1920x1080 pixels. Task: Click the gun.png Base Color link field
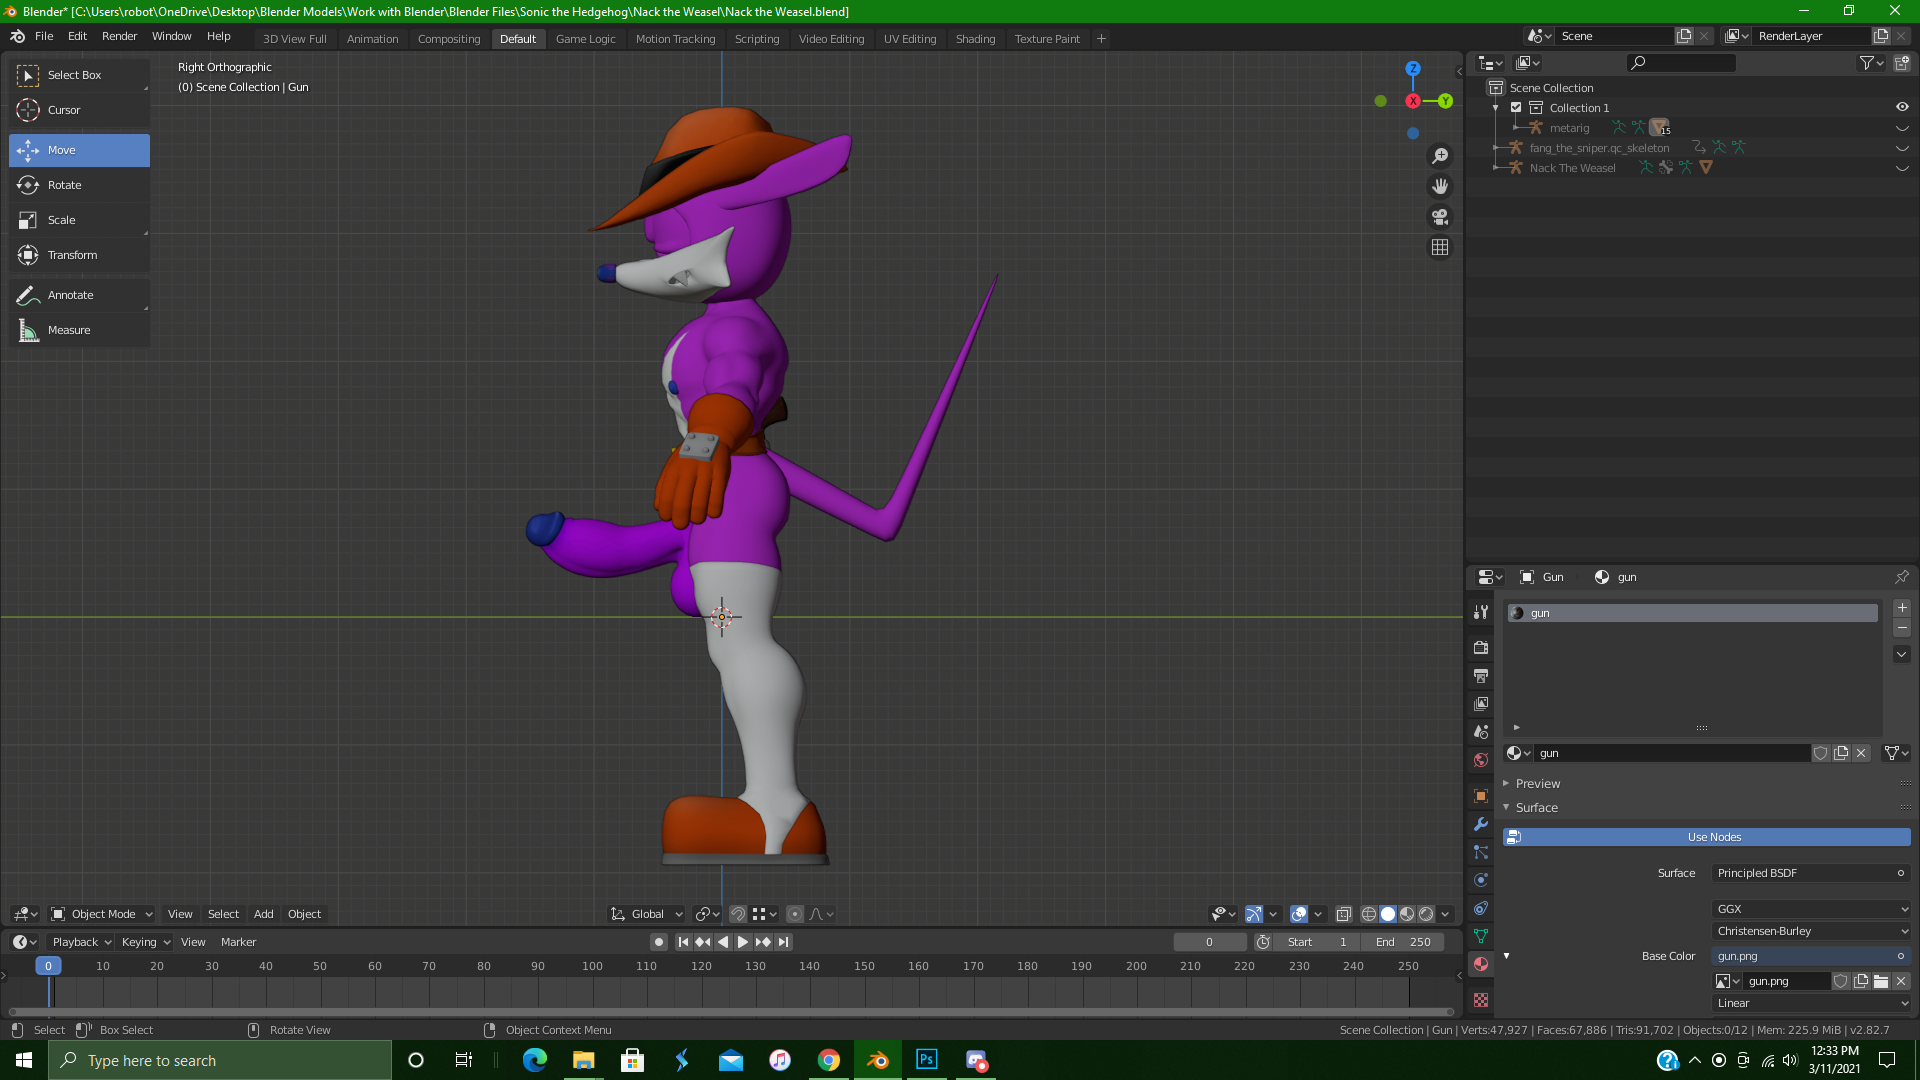pos(1811,956)
